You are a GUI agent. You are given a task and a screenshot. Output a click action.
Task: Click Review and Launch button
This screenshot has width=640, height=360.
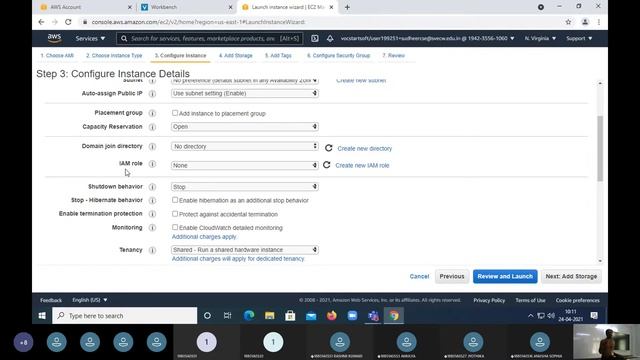505,276
